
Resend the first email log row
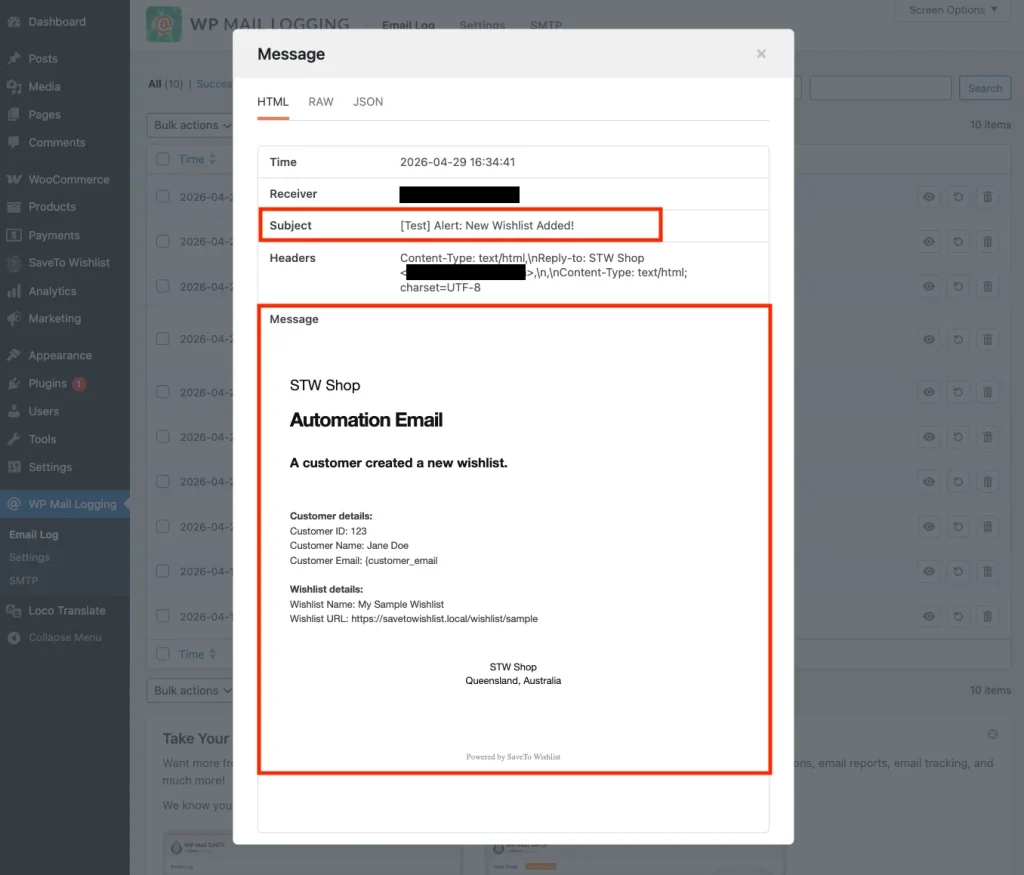pyautogui.click(x=958, y=197)
